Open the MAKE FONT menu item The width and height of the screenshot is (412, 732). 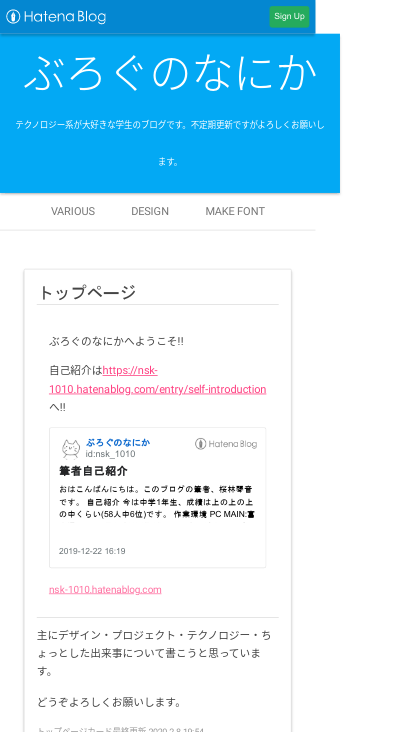click(235, 211)
